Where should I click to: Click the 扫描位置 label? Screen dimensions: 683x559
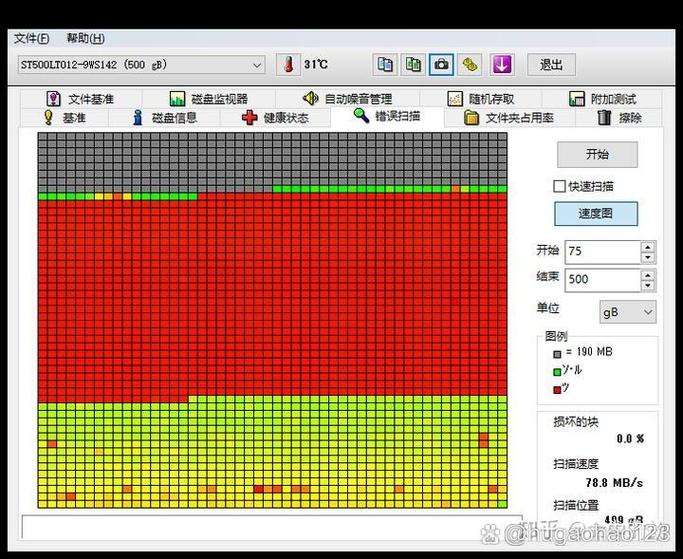(x=576, y=505)
